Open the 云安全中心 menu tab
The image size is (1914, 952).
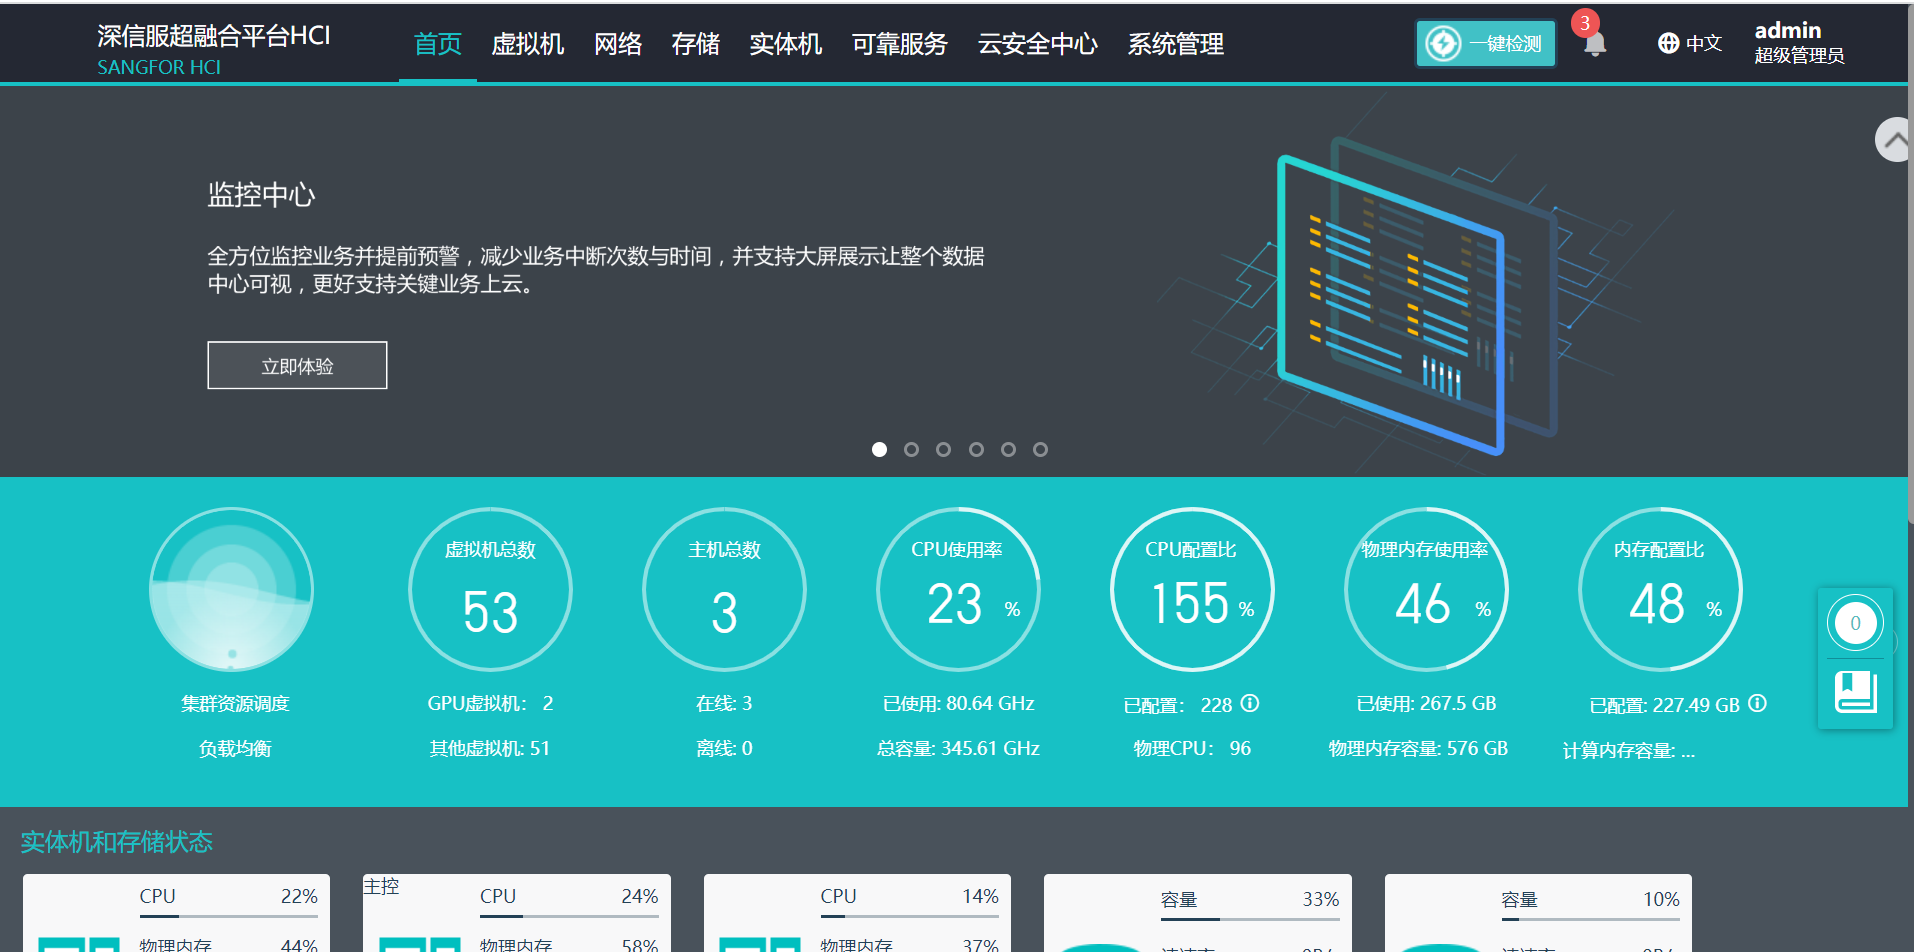1037,44
